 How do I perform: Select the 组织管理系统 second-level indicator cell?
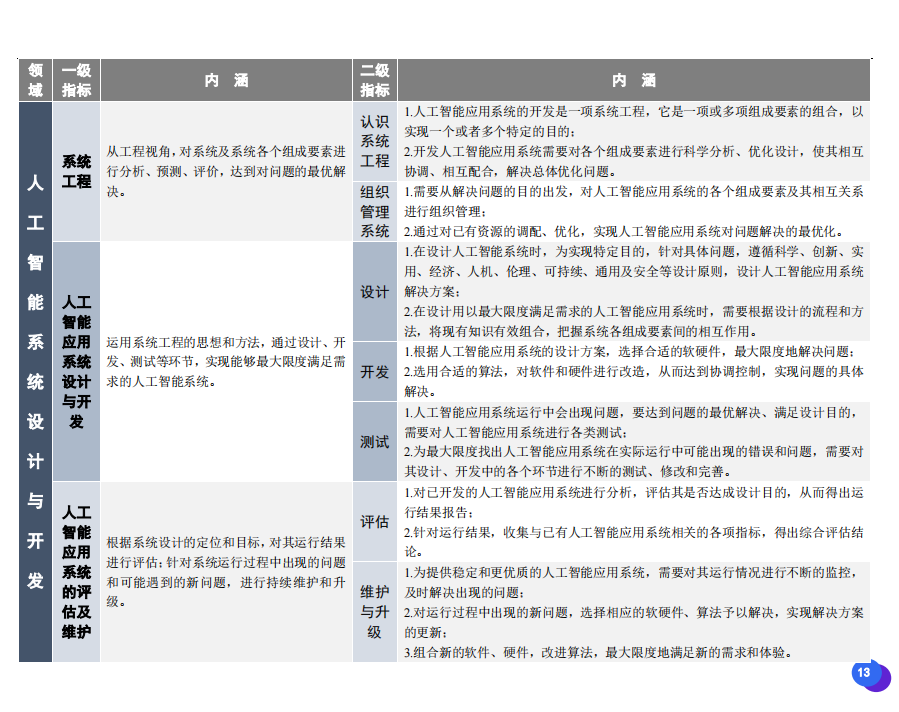pos(375,211)
